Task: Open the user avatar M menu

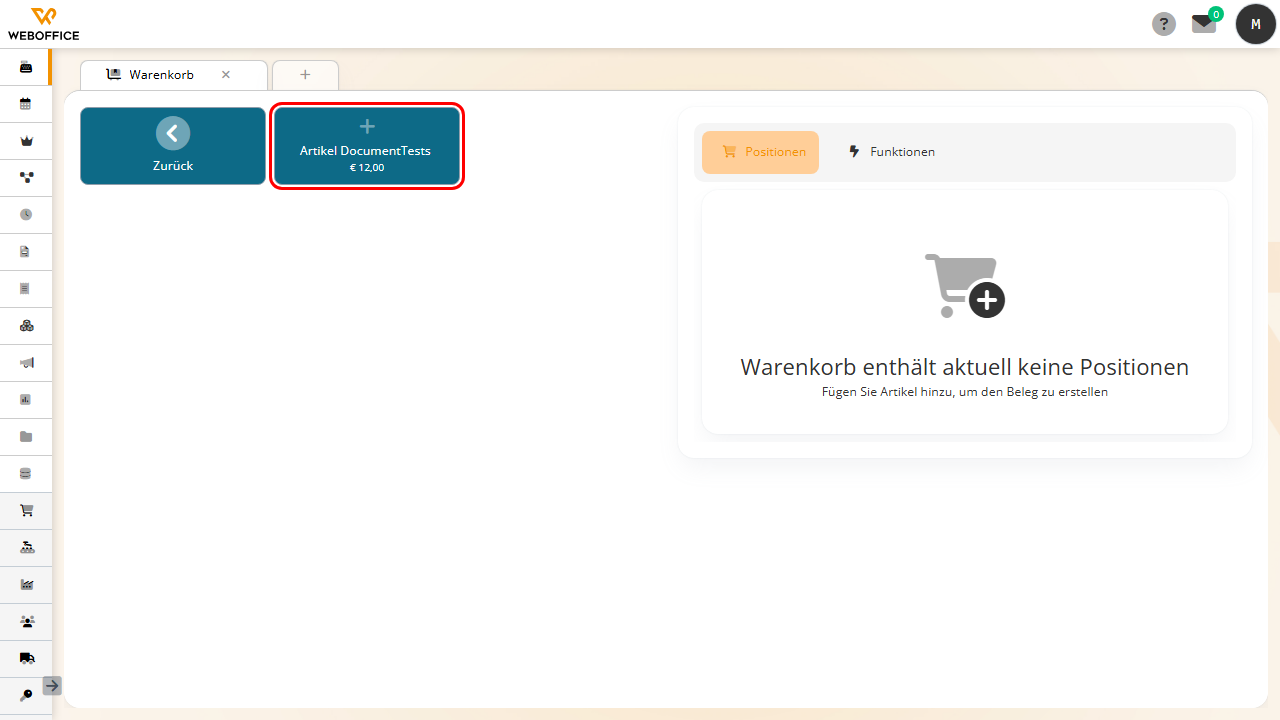Action: pyautogui.click(x=1256, y=24)
